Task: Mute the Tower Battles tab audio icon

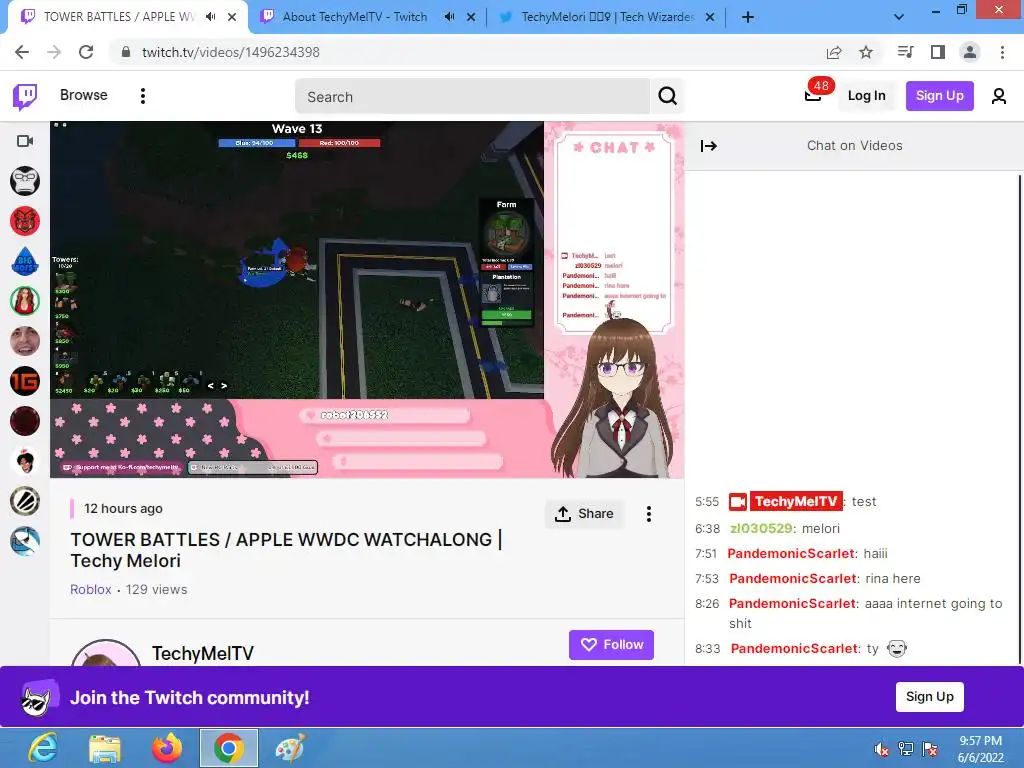Action: tap(210, 17)
